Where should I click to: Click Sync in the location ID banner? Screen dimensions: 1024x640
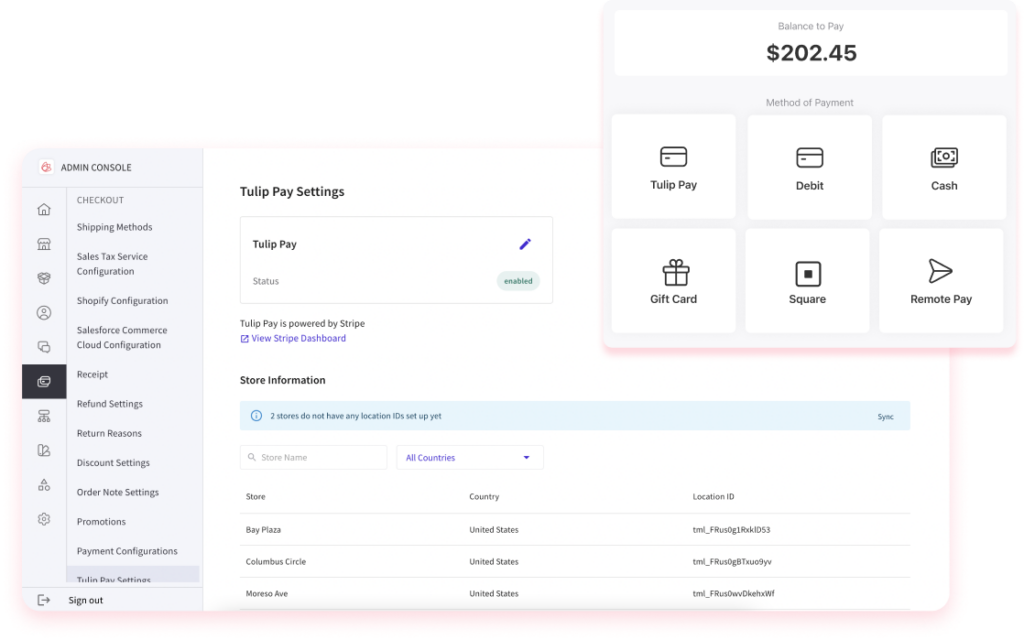(x=886, y=417)
